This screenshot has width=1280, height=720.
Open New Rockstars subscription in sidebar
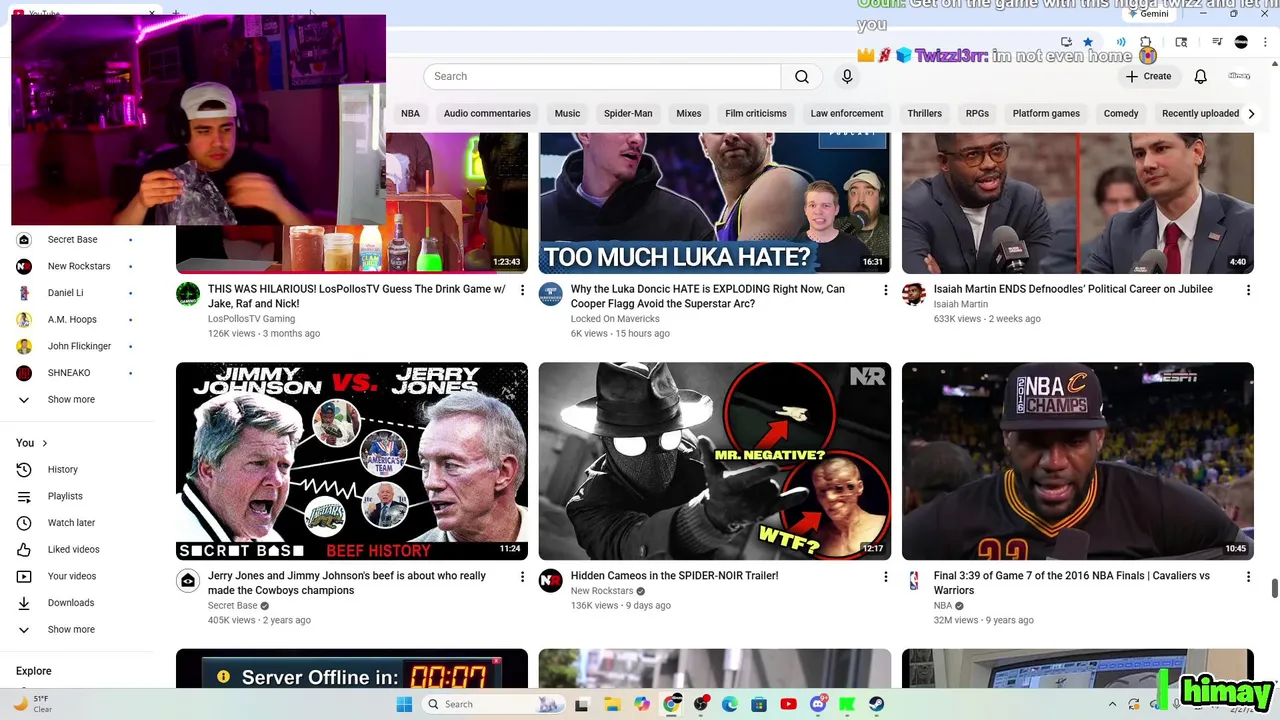pyautogui.click(x=78, y=266)
